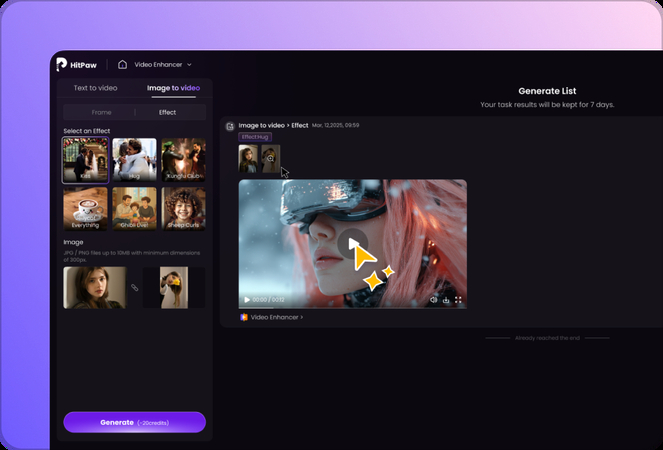
Task: Switch to Text to video tab
Action: [x=96, y=88]
